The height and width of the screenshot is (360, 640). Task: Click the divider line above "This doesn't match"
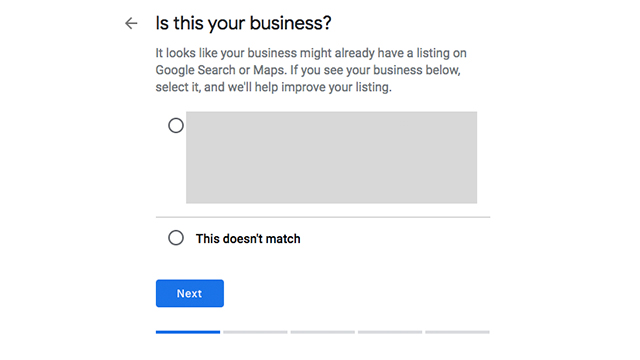[323, 217]
